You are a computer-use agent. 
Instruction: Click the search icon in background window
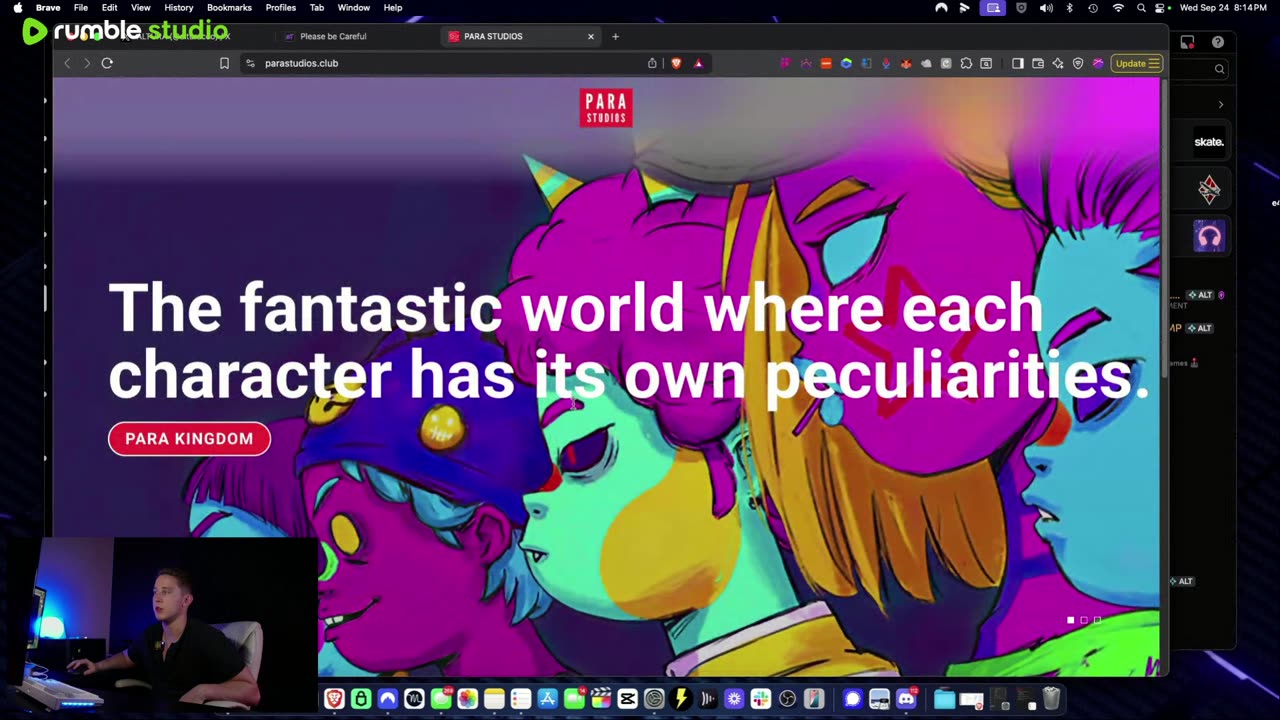(x=1219, y=69)
